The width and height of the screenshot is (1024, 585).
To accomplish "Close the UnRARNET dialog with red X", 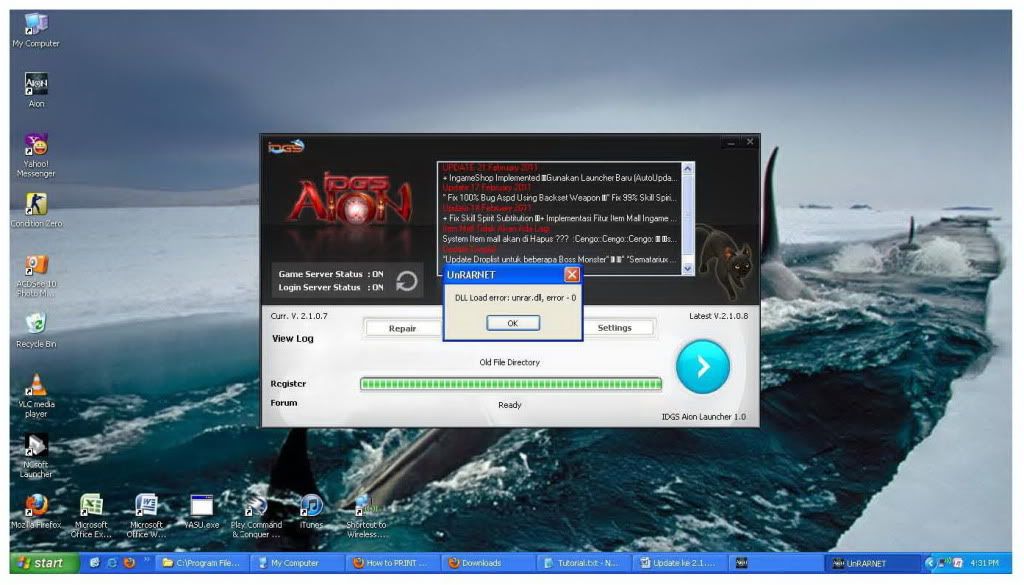I will (x=571, y=274).
